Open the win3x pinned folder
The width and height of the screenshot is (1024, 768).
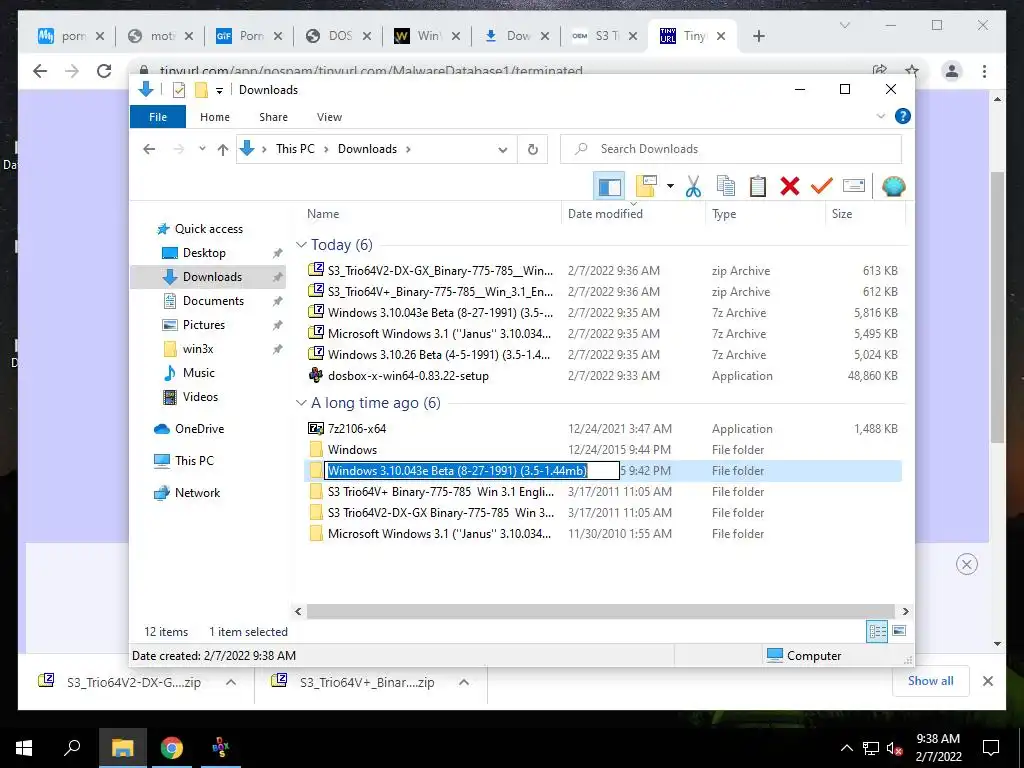coord(198,349)
